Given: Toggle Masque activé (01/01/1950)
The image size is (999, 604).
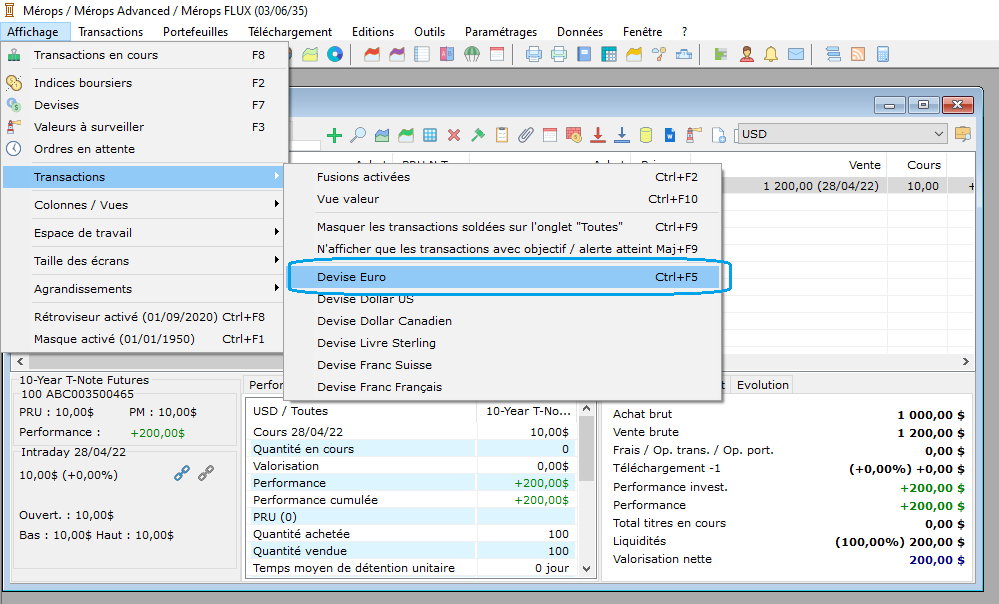Looking at the screenshot, I should coord(143,339).
